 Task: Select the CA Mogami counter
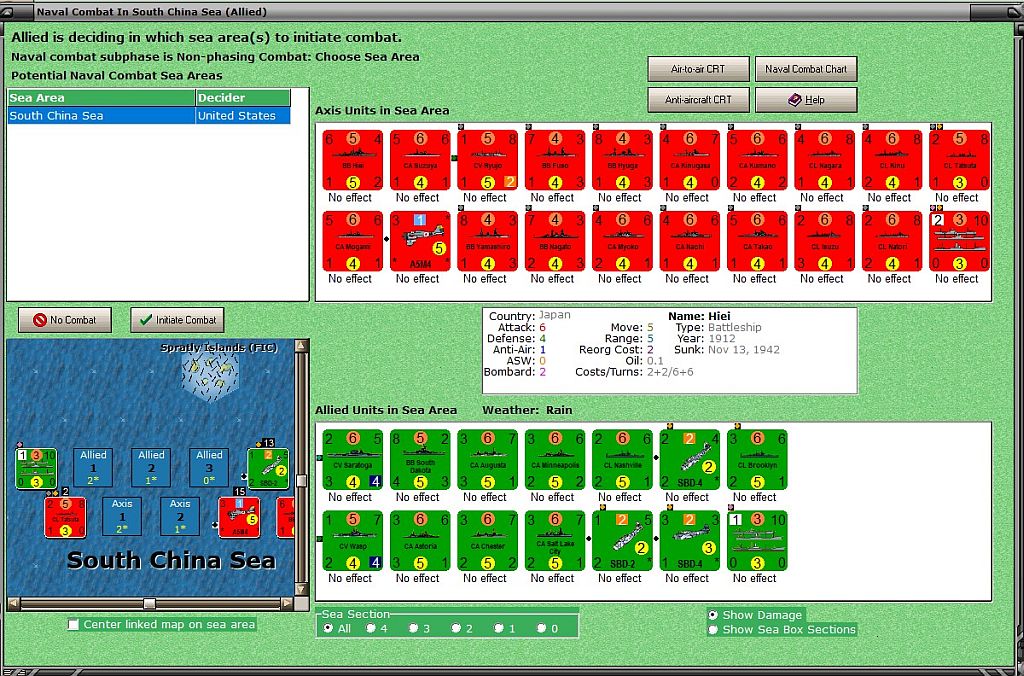tap(353, 241)
